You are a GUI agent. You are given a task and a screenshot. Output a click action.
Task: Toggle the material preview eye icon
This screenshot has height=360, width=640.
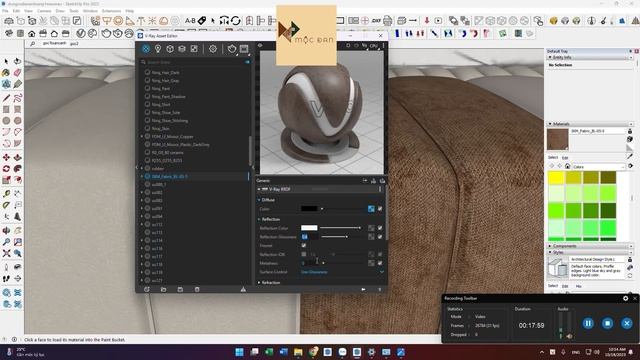[x=260, y=45]
